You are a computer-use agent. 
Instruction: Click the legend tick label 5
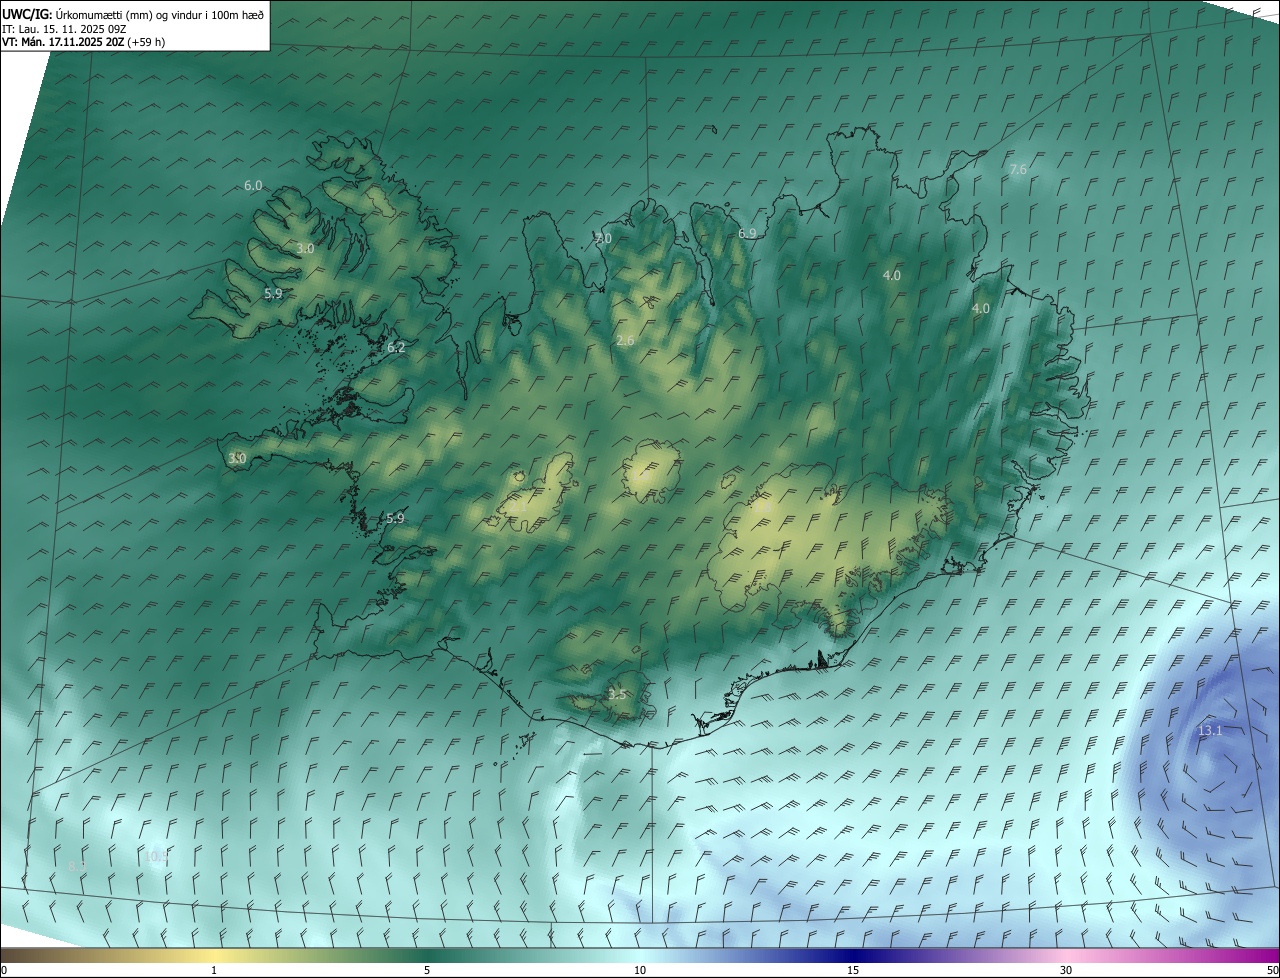pos(427,971)
